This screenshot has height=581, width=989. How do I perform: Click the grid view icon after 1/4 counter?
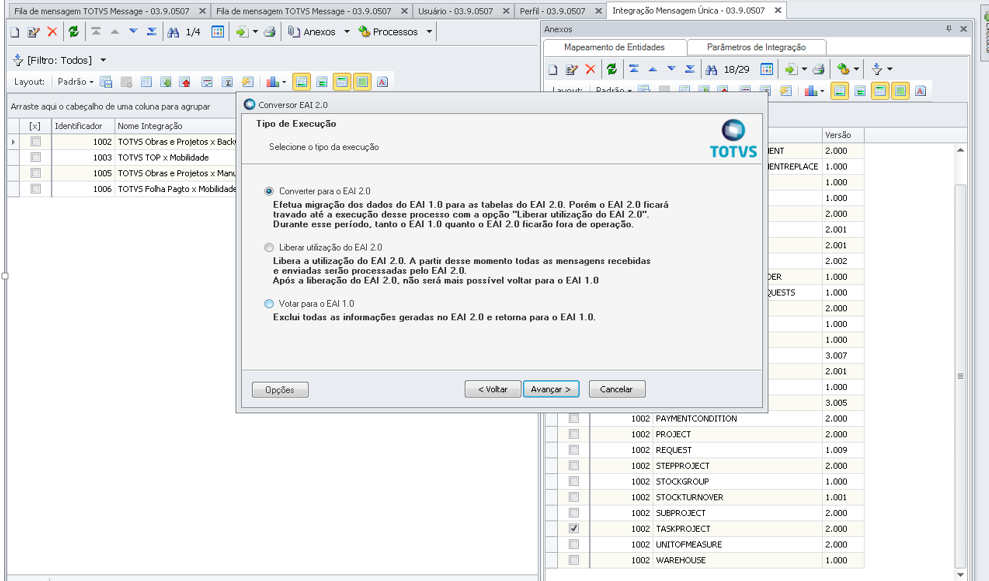[218, 32]
